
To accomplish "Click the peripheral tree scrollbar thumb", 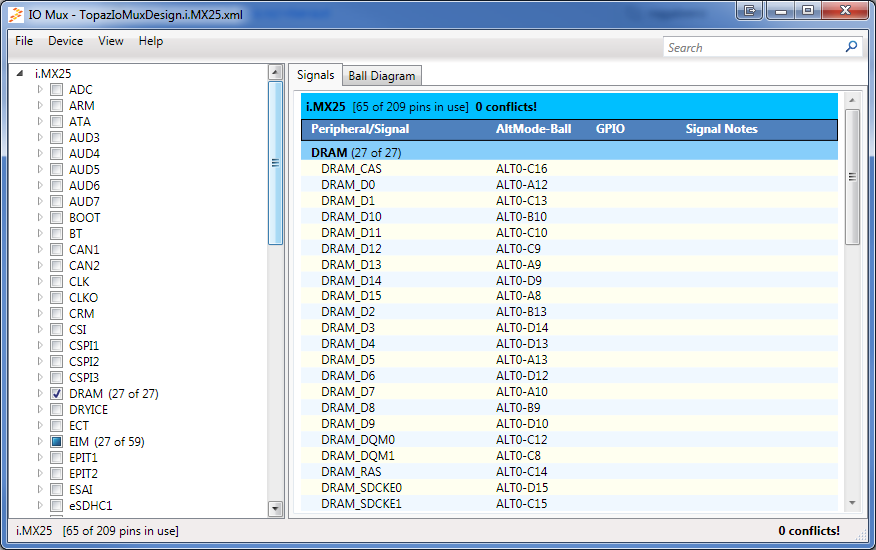I will click(275, 163).
